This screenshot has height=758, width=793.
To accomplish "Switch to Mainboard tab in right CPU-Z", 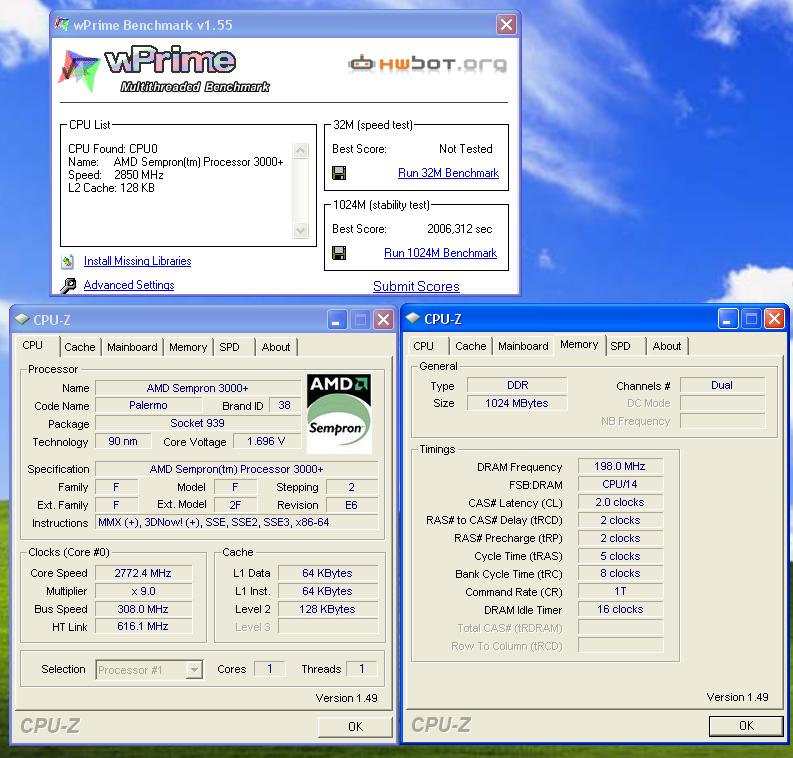I will tap(523, 346).
